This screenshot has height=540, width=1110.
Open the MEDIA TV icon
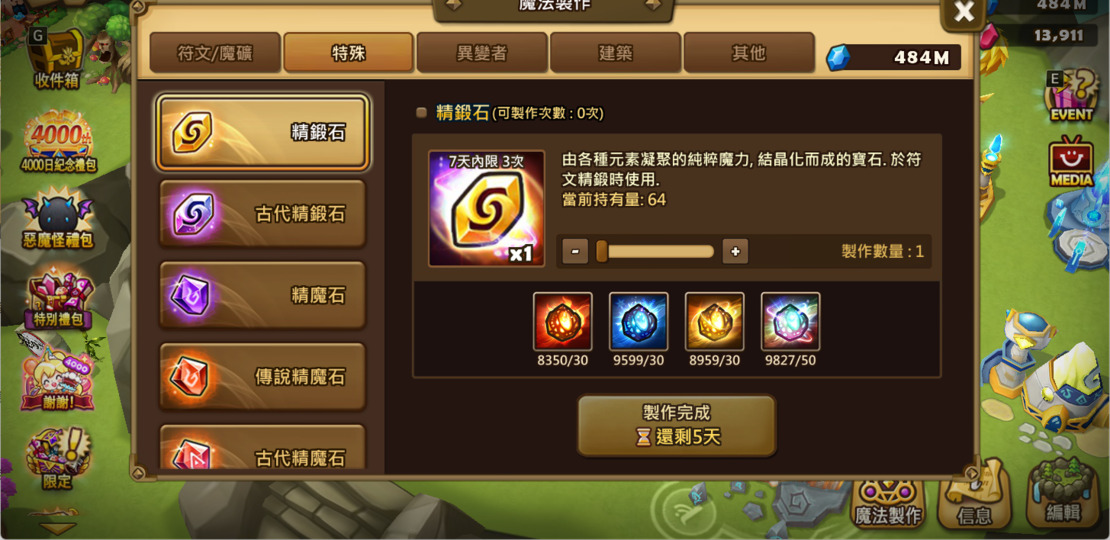click(1071, 163)
